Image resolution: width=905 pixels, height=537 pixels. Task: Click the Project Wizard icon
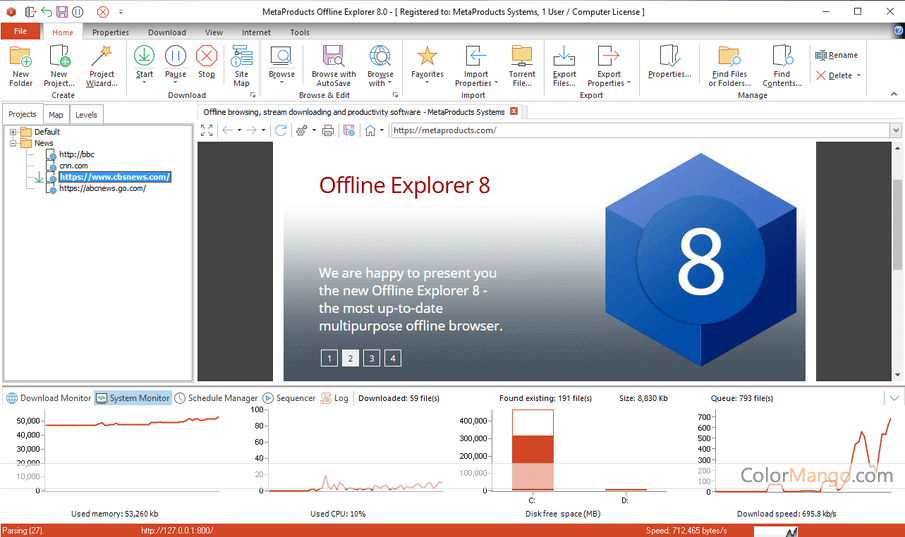pos(101,56)
